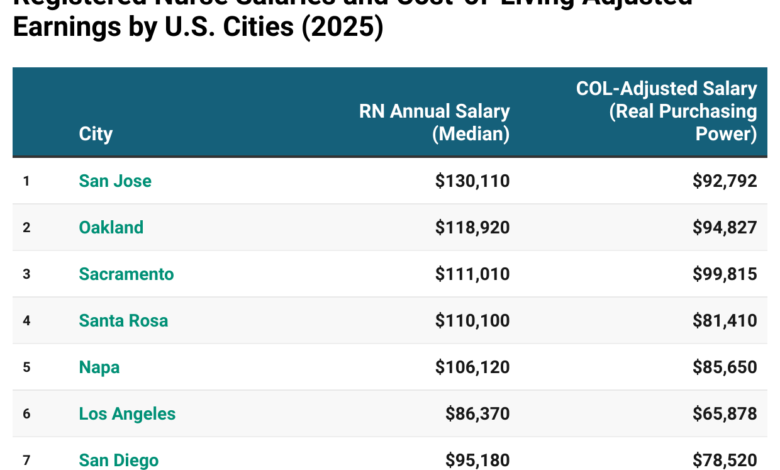Click Sacramento's $99,815 adjusted salary cell
Viewport: 780px width, 470px height.
(x=724, y=274)
